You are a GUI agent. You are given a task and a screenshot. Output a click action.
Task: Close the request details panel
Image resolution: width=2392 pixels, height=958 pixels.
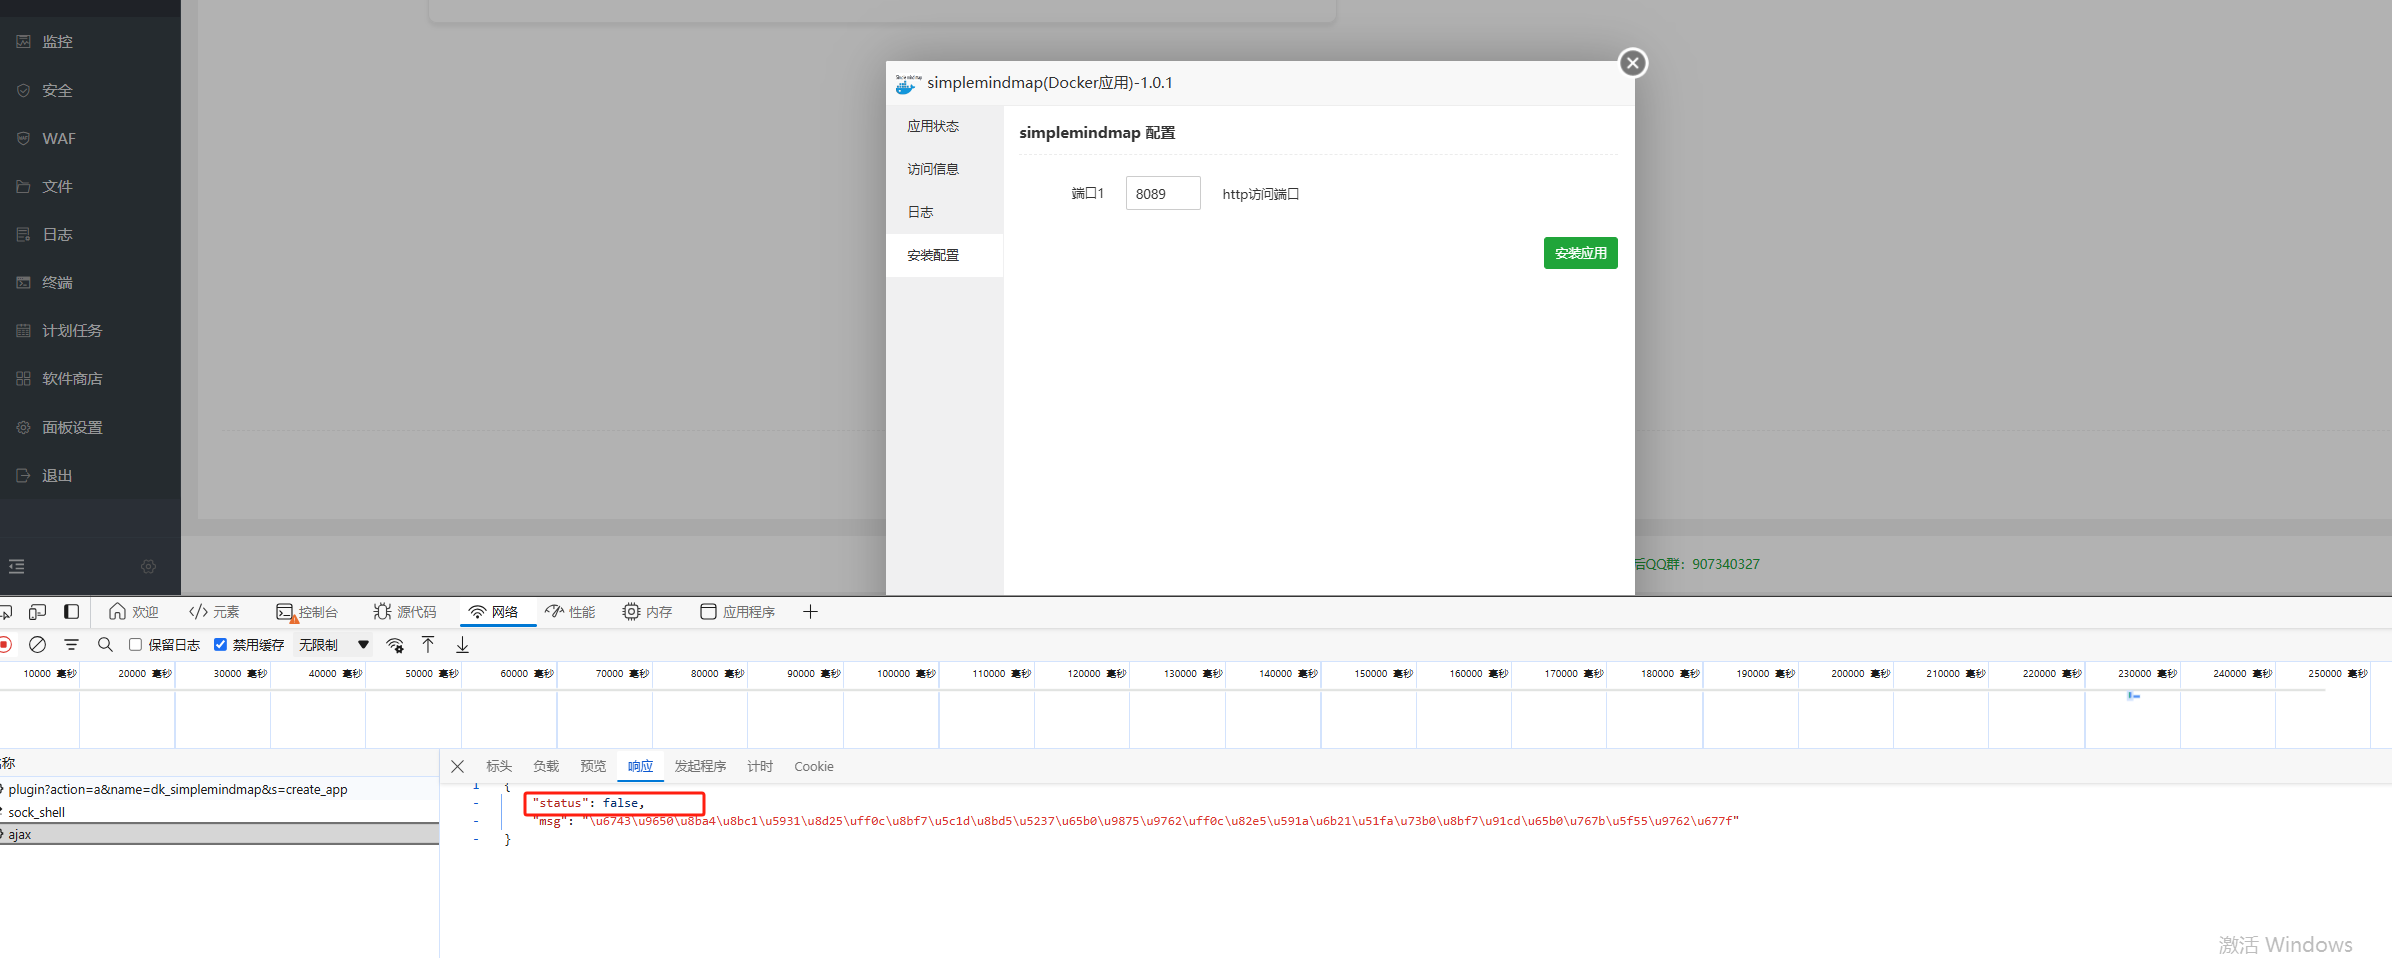click(x=457, y=766)
